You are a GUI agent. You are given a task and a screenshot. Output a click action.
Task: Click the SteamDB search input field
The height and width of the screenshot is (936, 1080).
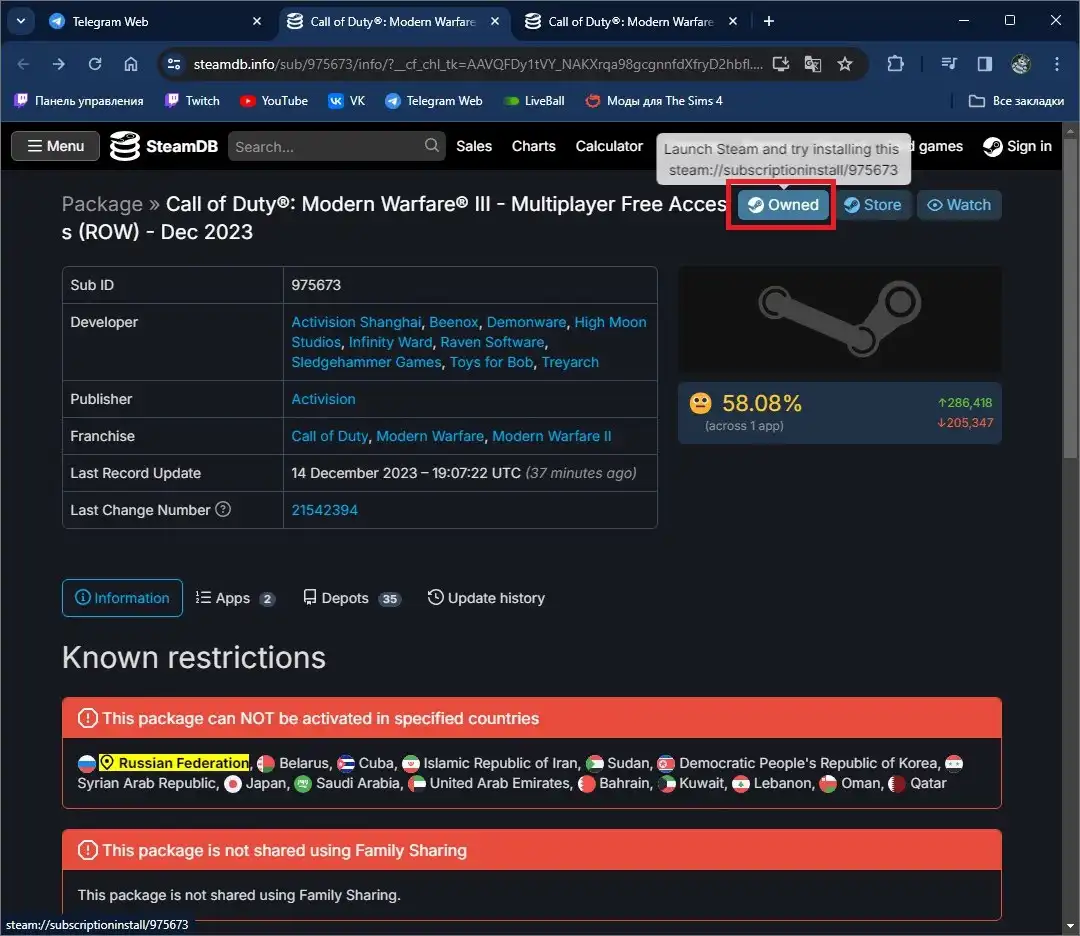(326, 146)
